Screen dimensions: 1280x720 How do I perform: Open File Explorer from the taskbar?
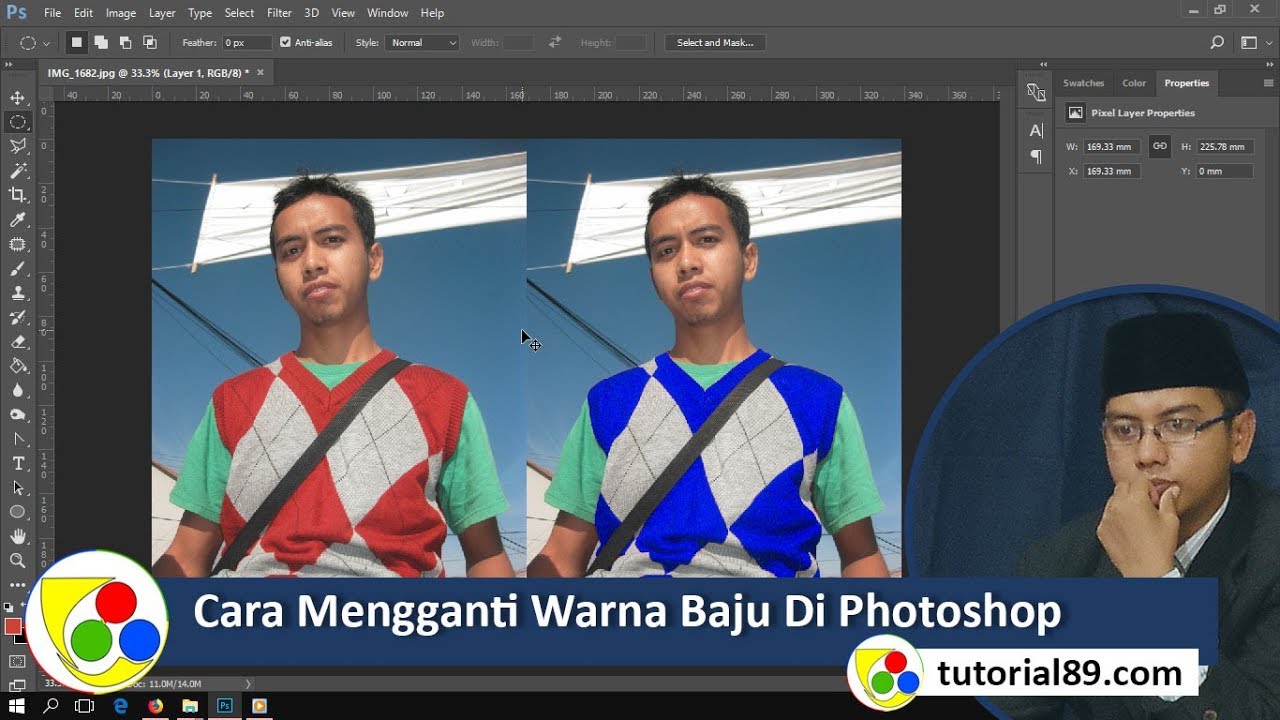point(190,706)
